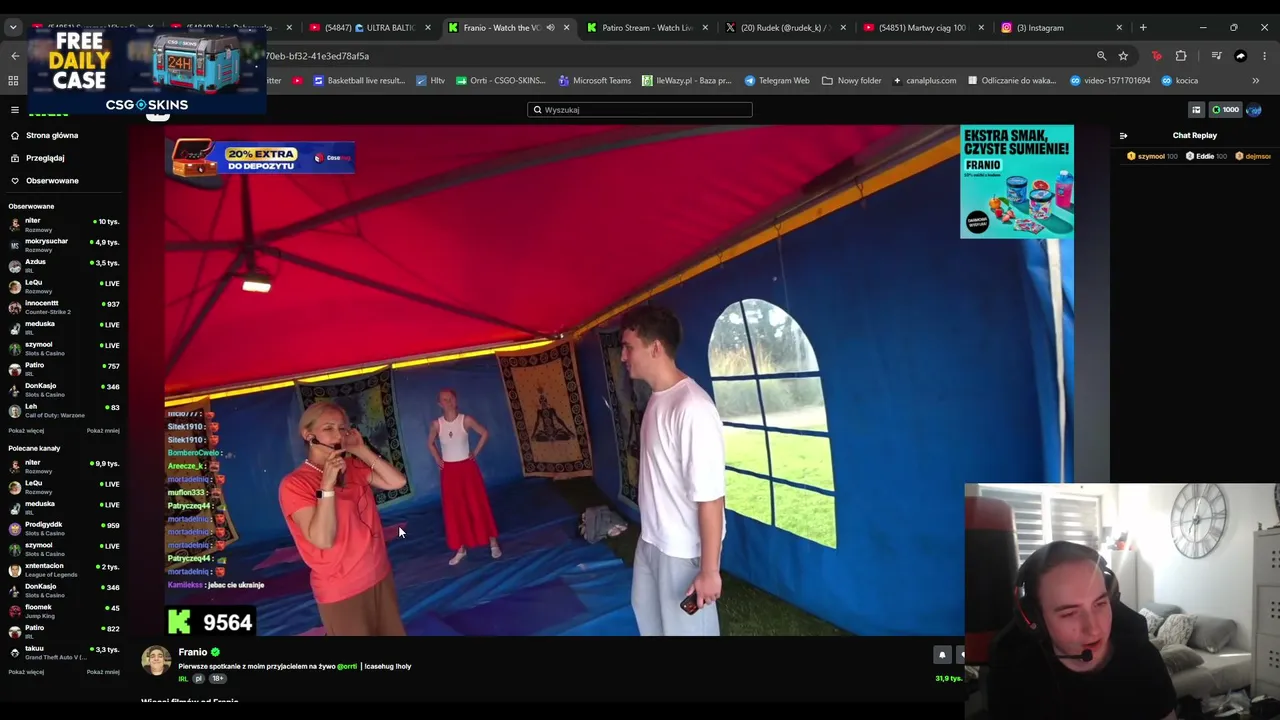Click the Free Daily Case CSGO-Skins ad
This screenshot has width=1280, height=720.
pyautogui.click(x=147, y=71)
